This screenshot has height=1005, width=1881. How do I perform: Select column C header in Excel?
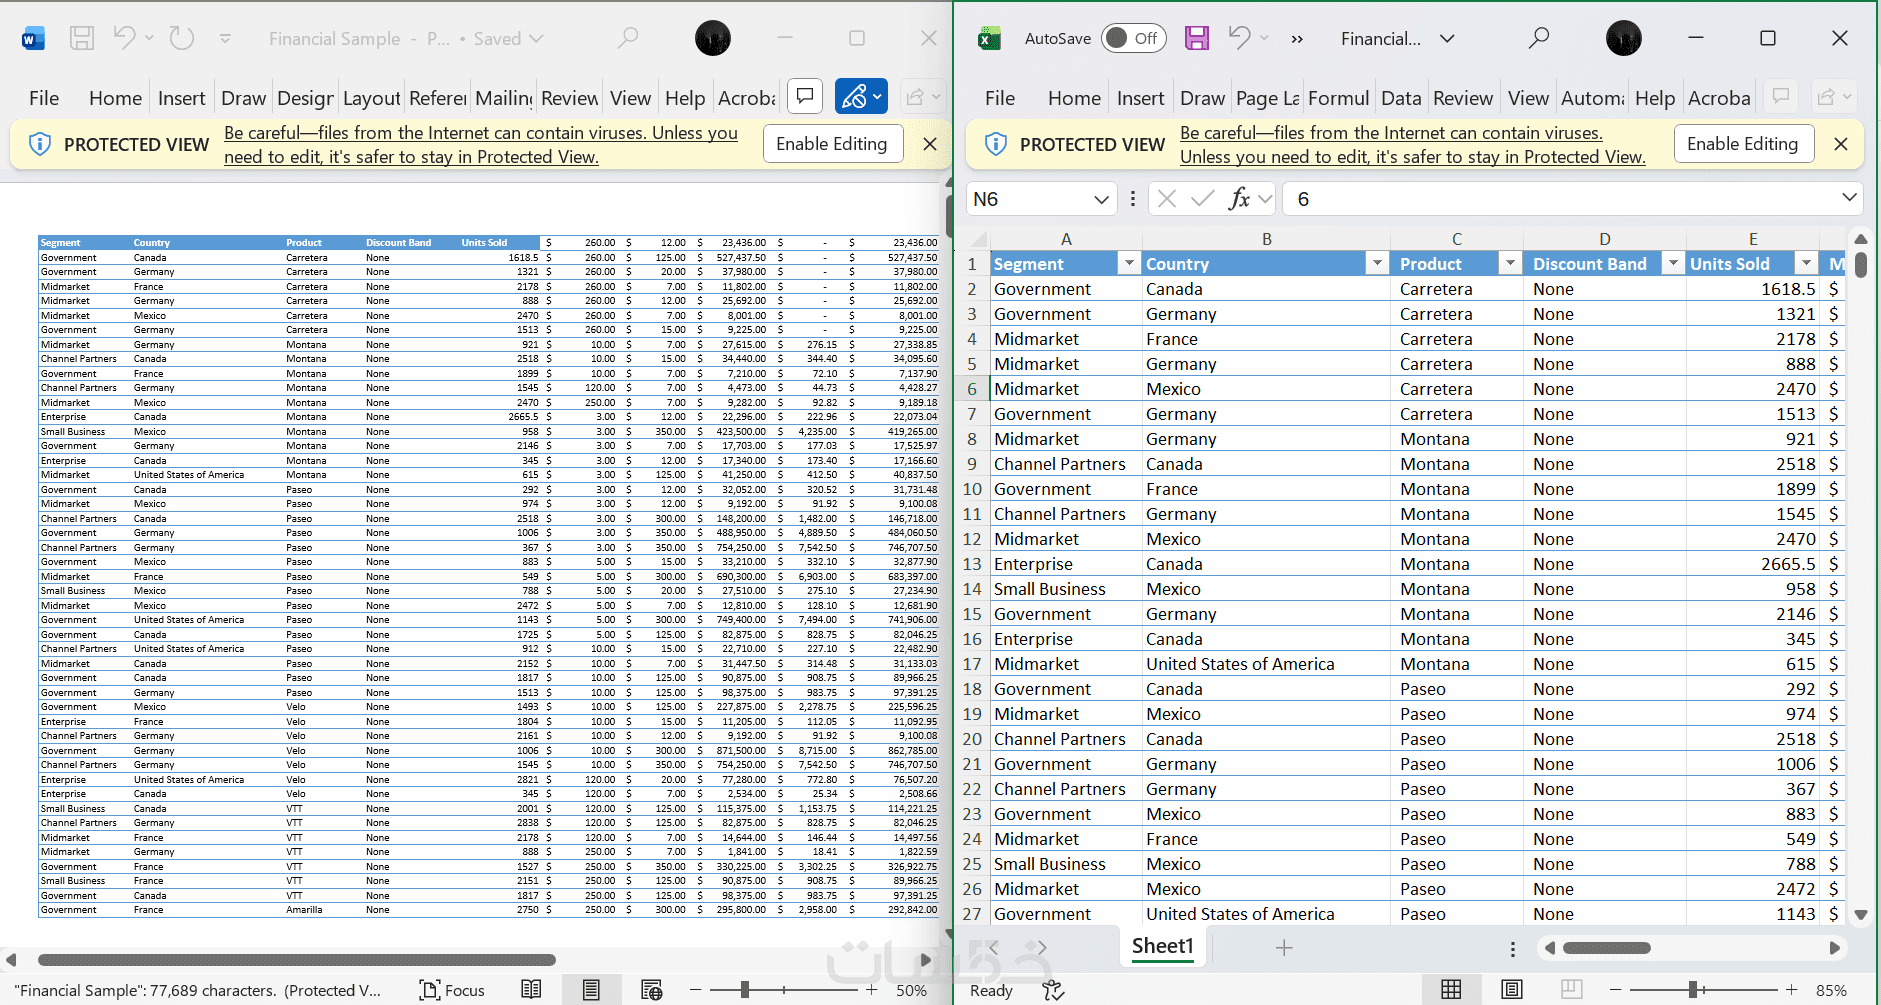[x=1457, y=239]
